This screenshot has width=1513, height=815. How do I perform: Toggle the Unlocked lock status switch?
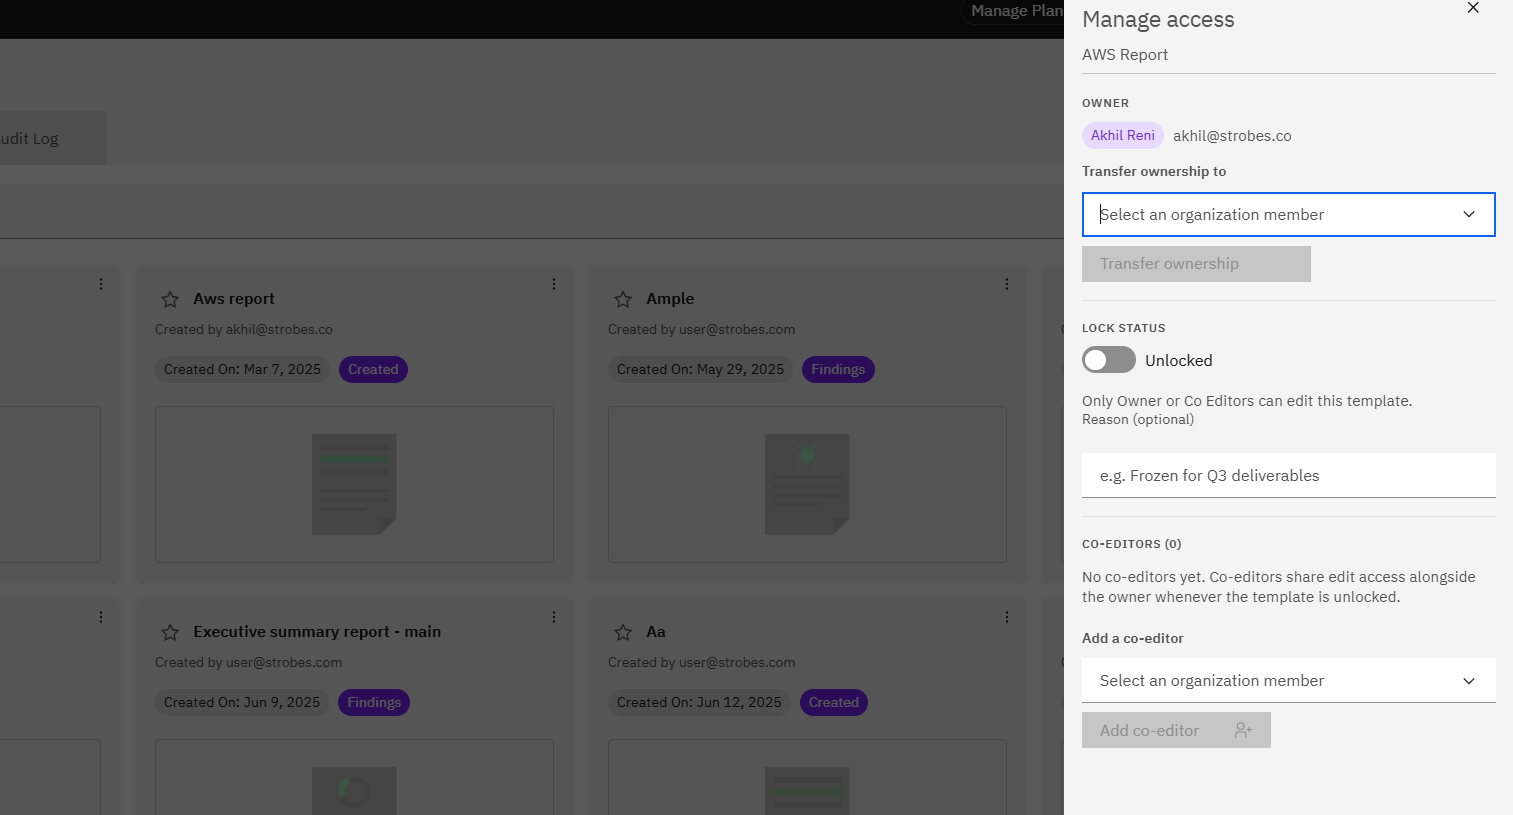pos(1109,360)
